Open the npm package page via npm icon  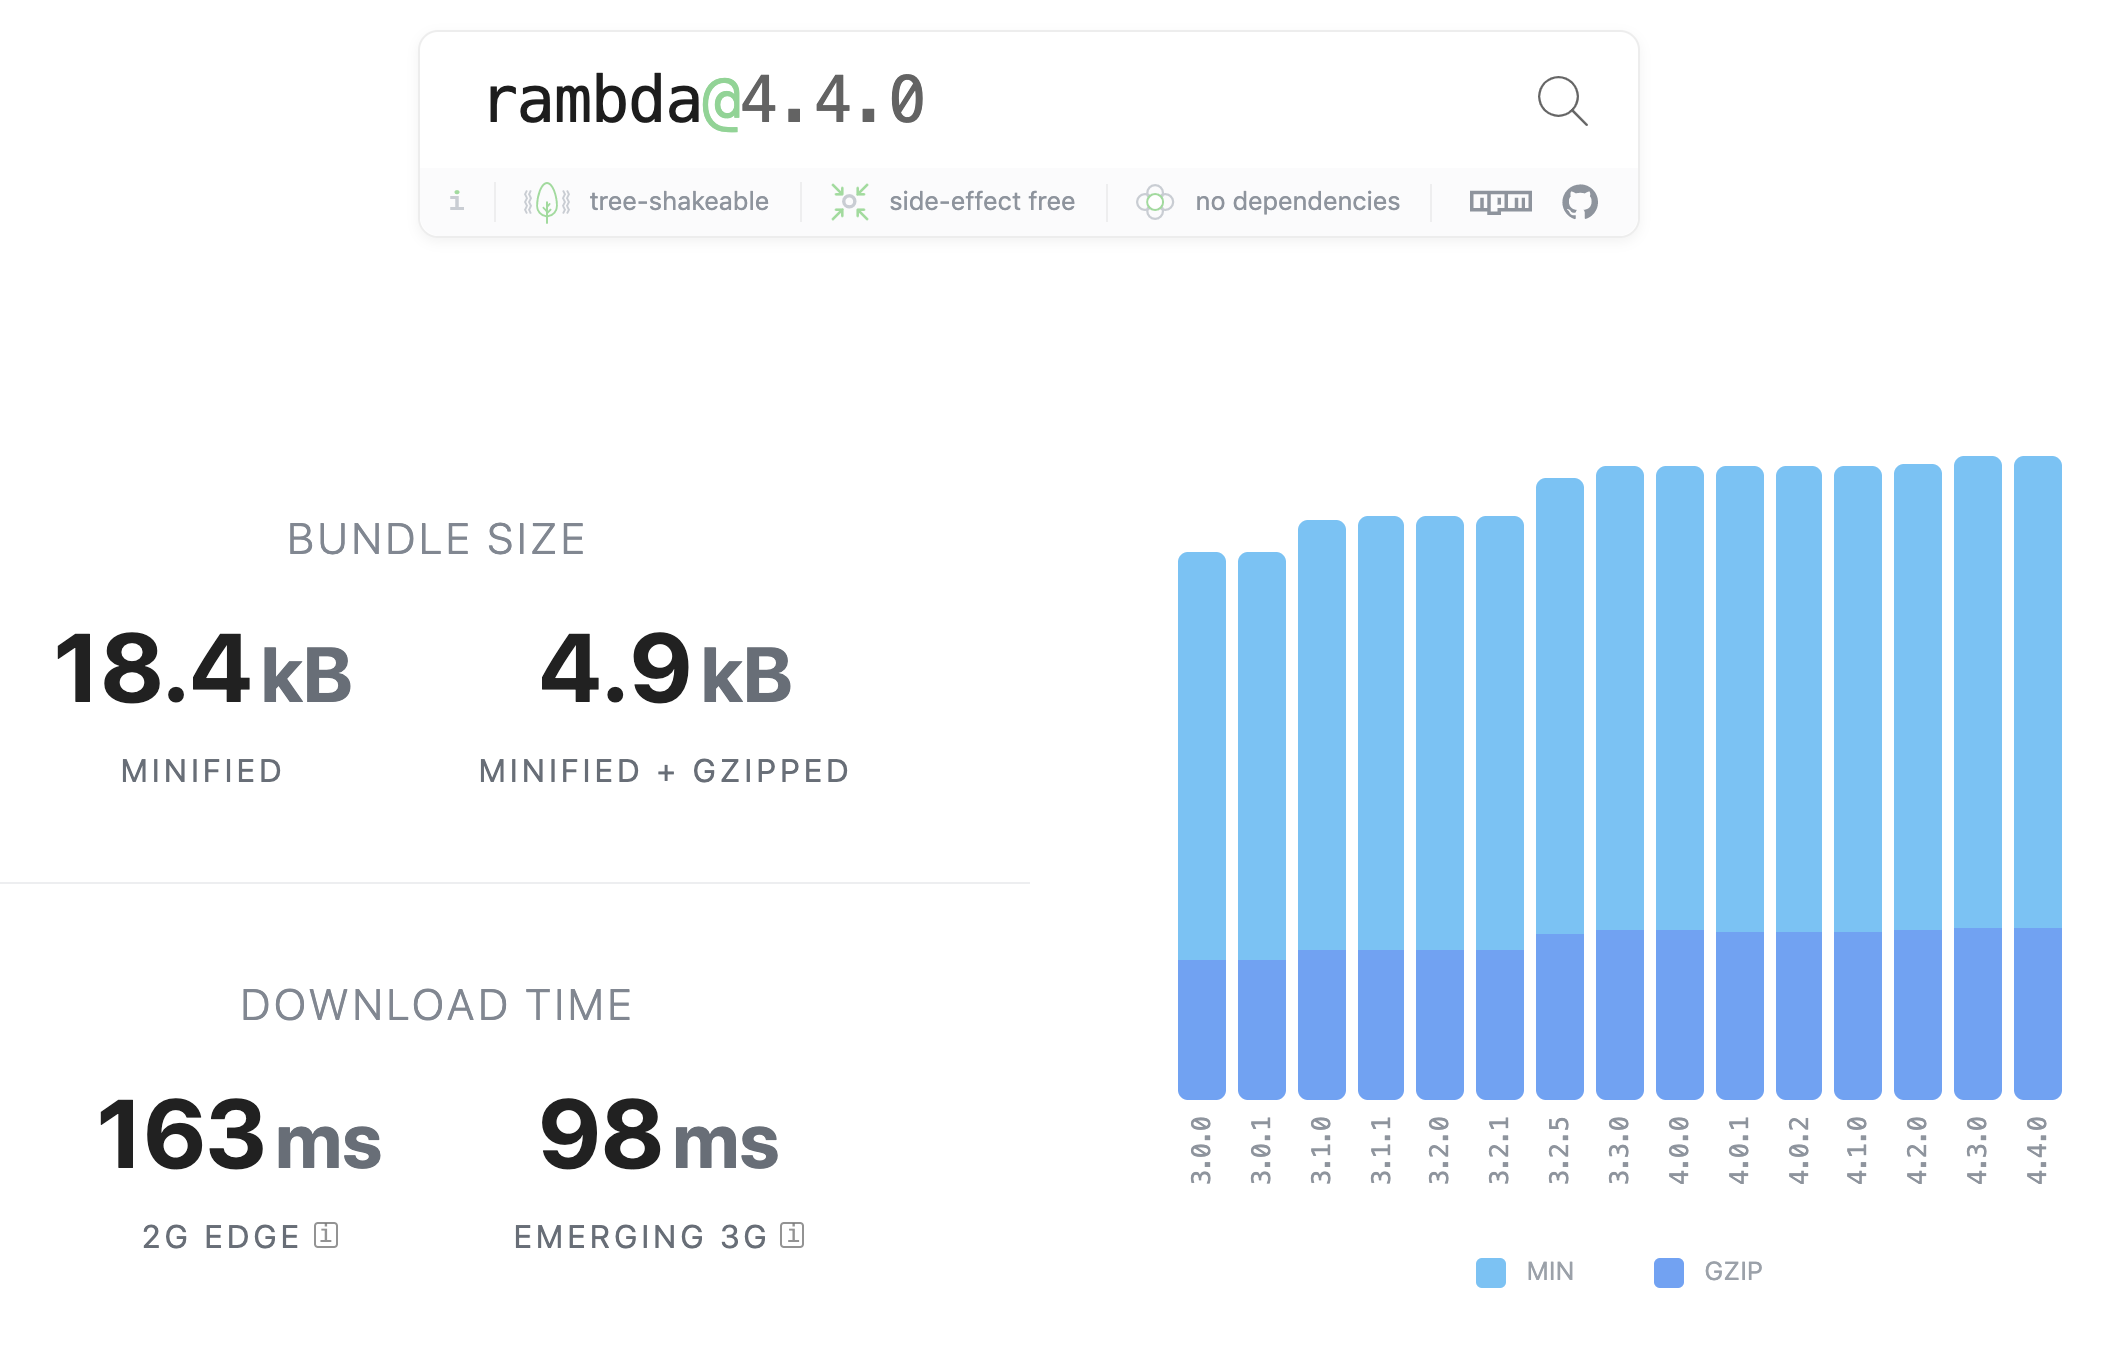point(1499,201)
